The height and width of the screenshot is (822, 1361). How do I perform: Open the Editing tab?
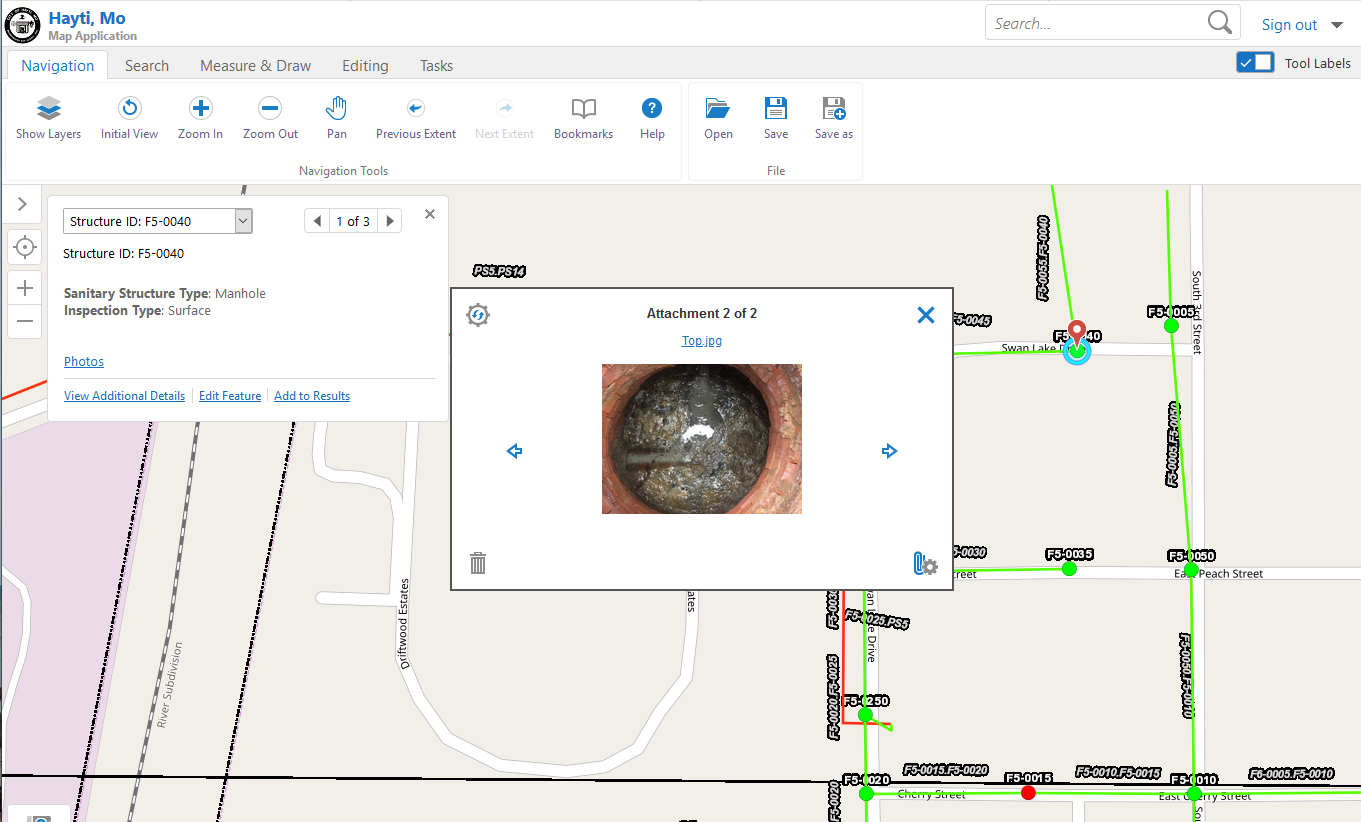[x=365, y=66]
